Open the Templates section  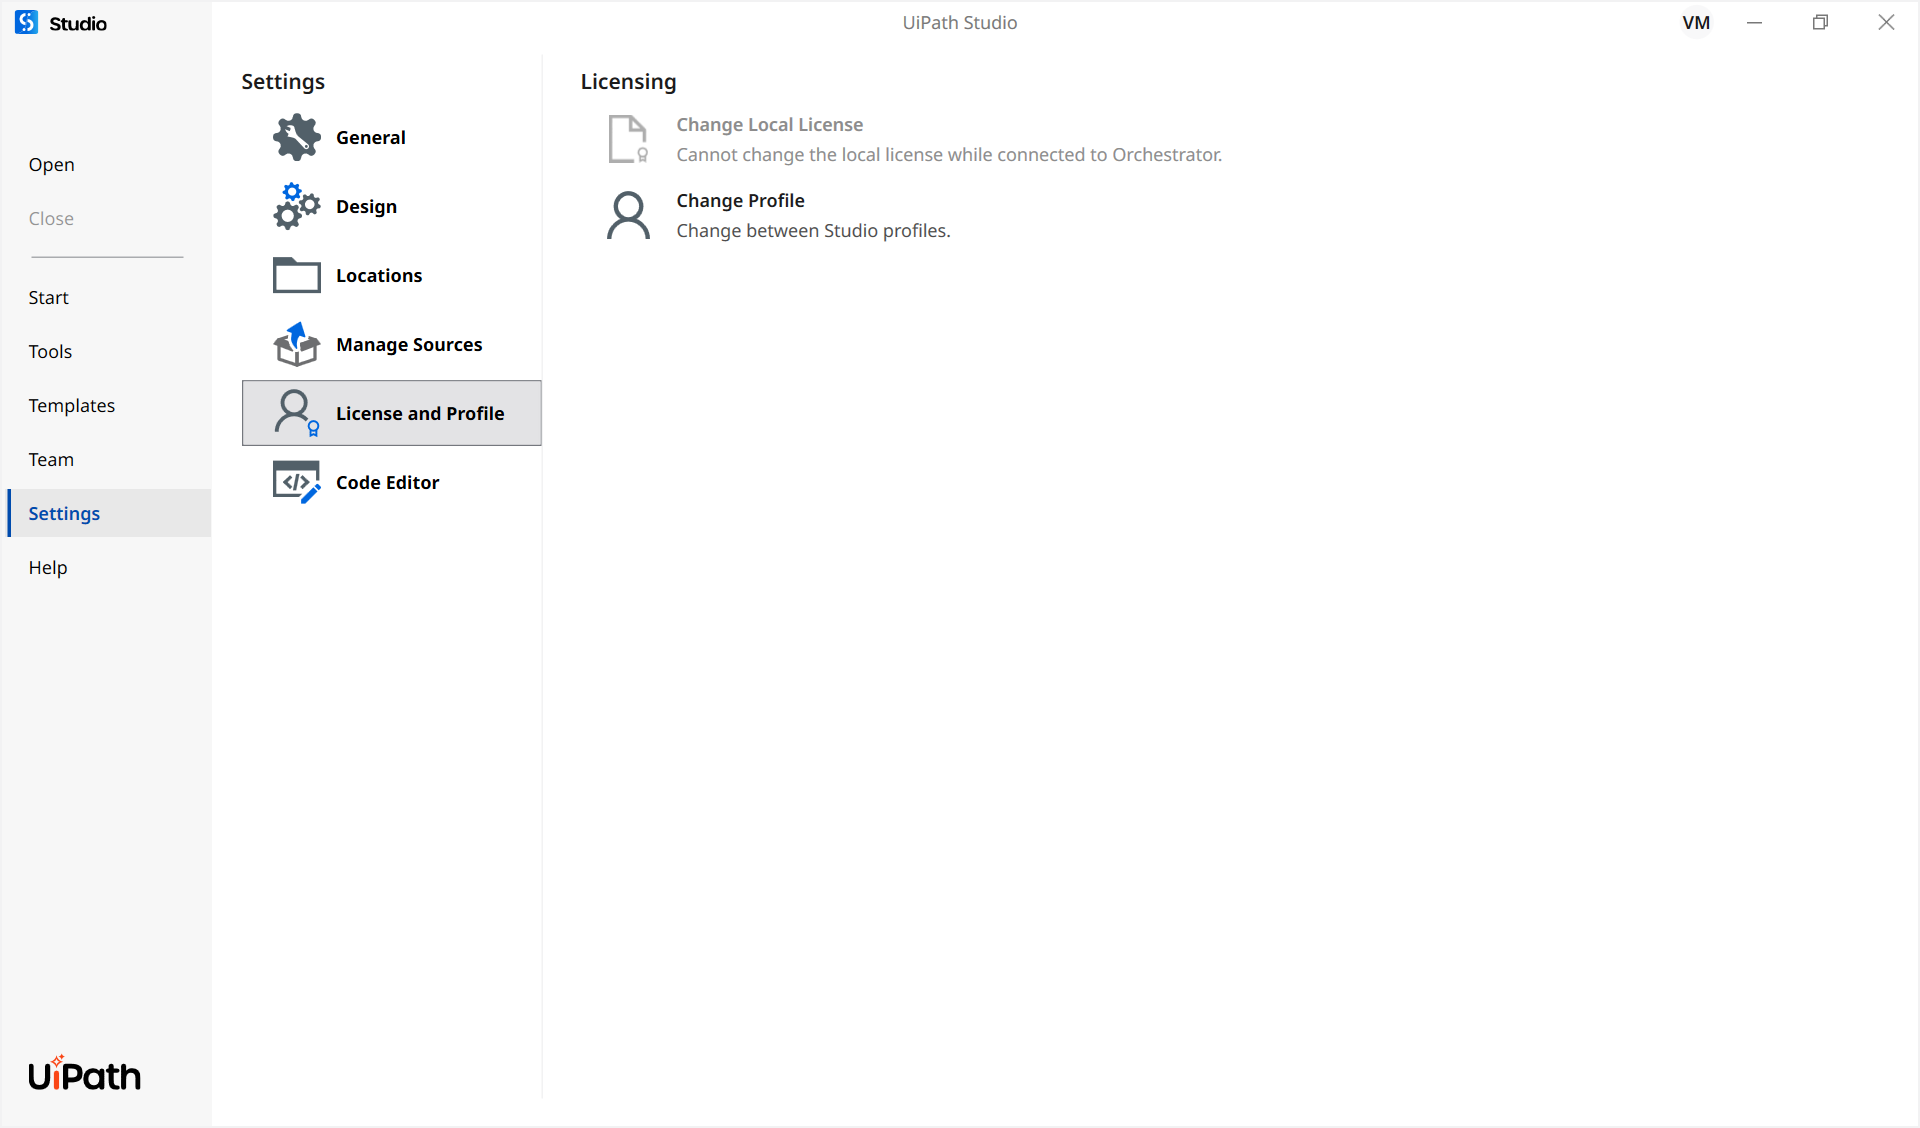[71, 405]
